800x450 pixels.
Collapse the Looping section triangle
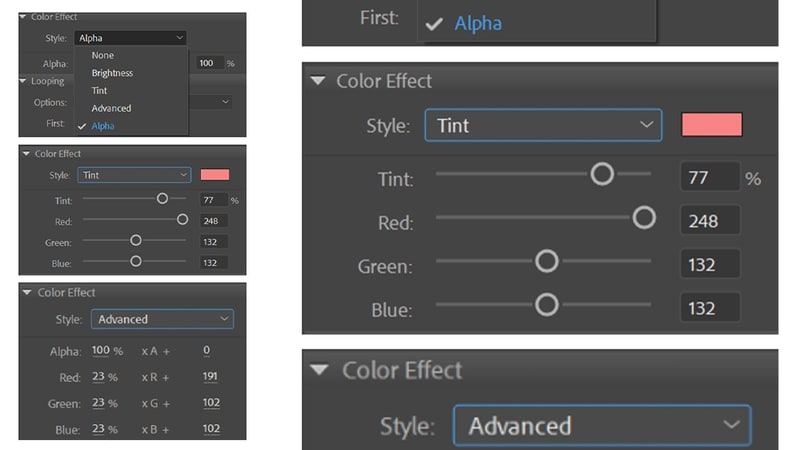[x=25, y=81]
